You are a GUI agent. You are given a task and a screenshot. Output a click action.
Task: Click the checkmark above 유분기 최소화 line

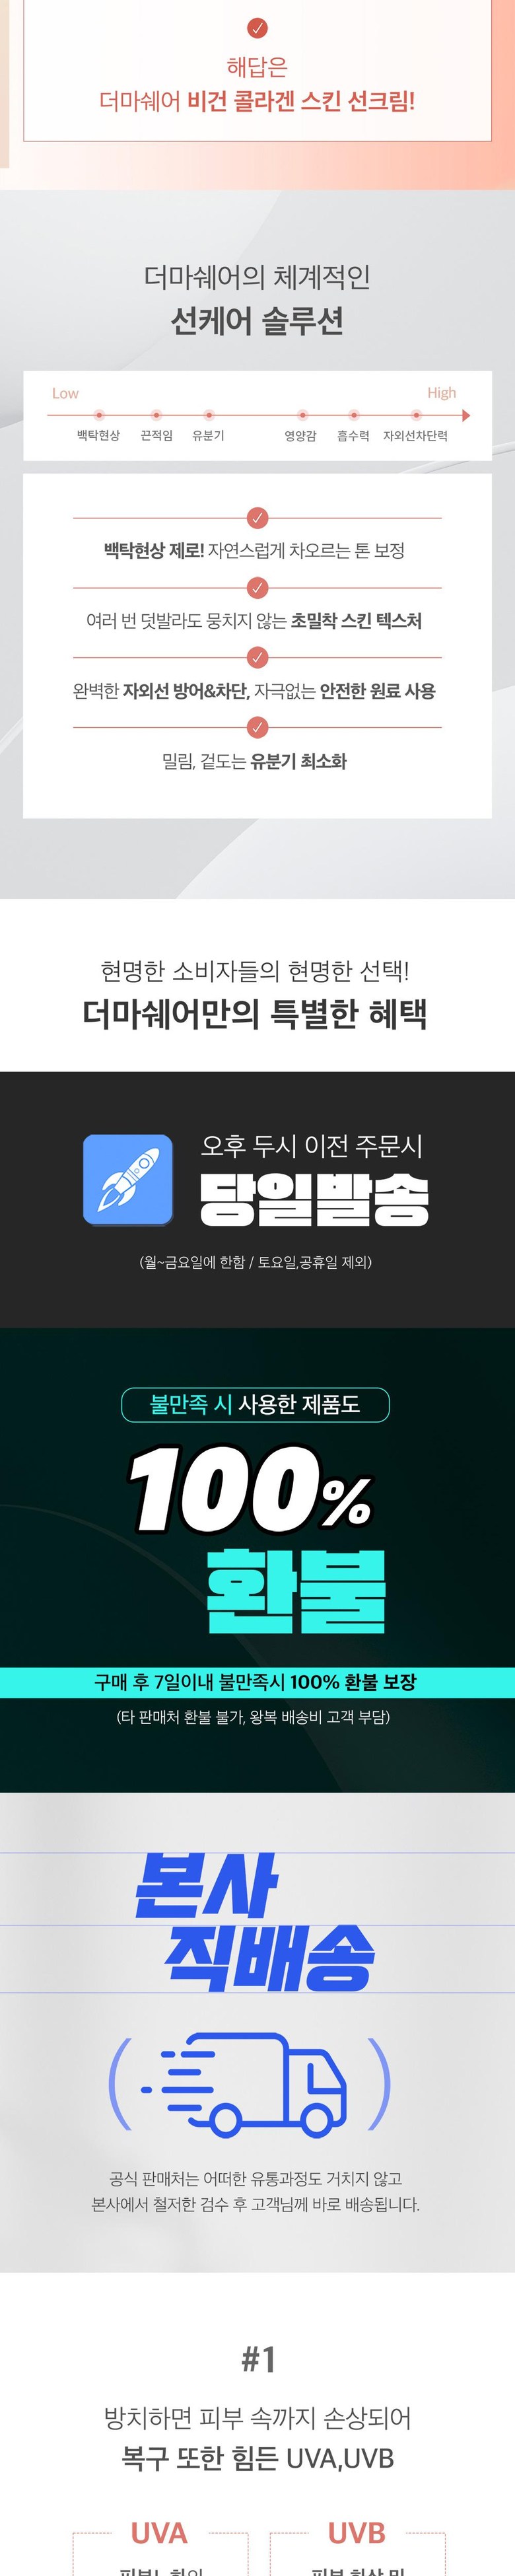[257, 728]
